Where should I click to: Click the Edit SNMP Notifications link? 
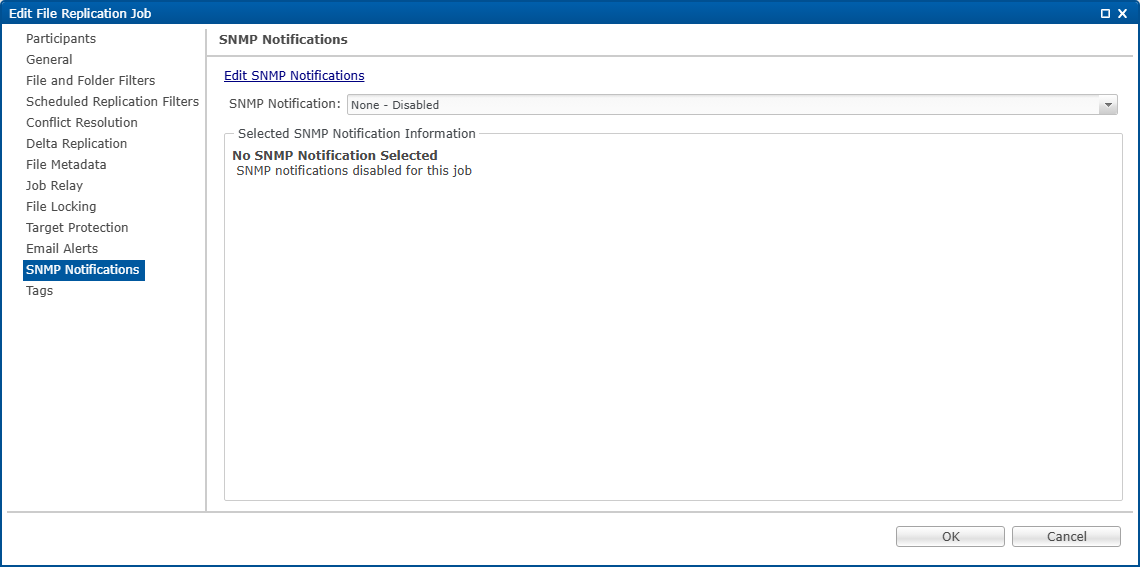pyautogui.click(x=294, y=76)
